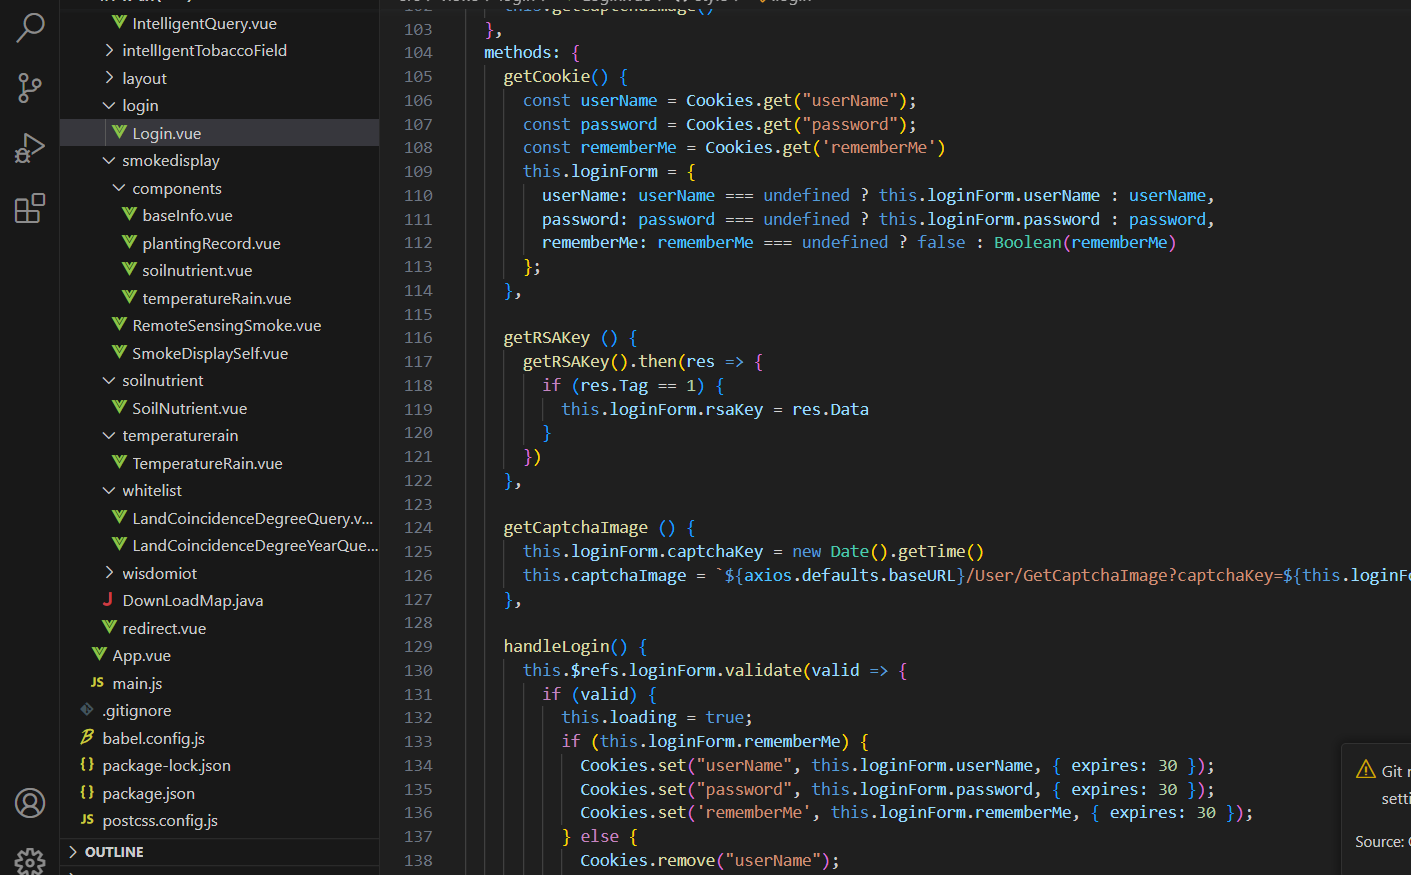Open the Search view in activity bar
Image resolution: width=1411 pixels, height=875 pixels.
click(x=30, y=27)
